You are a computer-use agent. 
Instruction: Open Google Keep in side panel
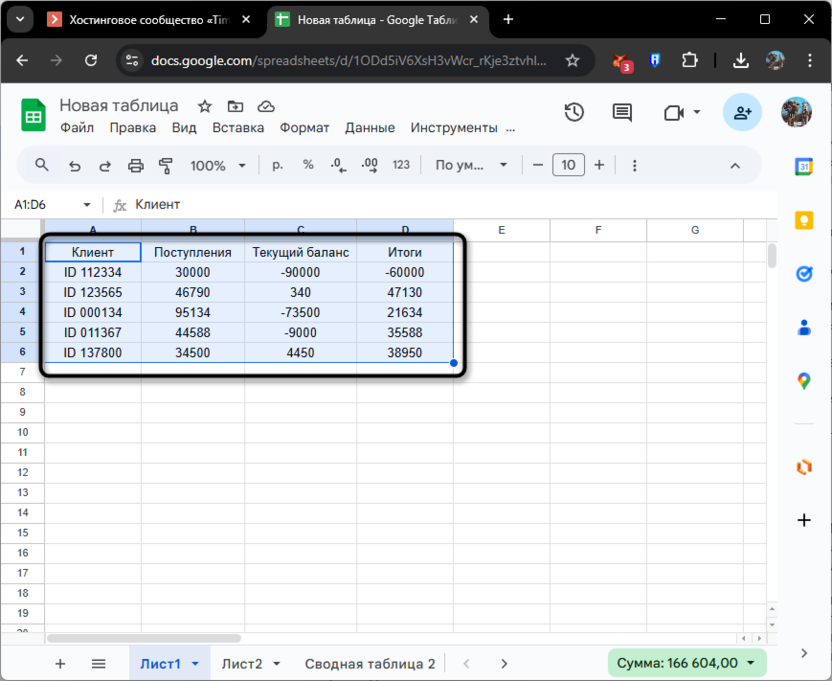[803, 220]
